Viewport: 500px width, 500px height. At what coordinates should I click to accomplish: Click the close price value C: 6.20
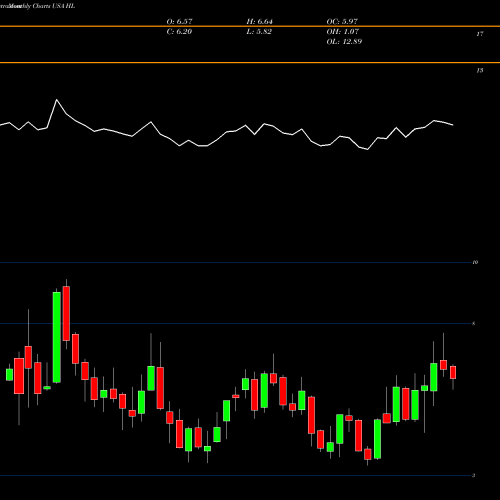point(179,32)
